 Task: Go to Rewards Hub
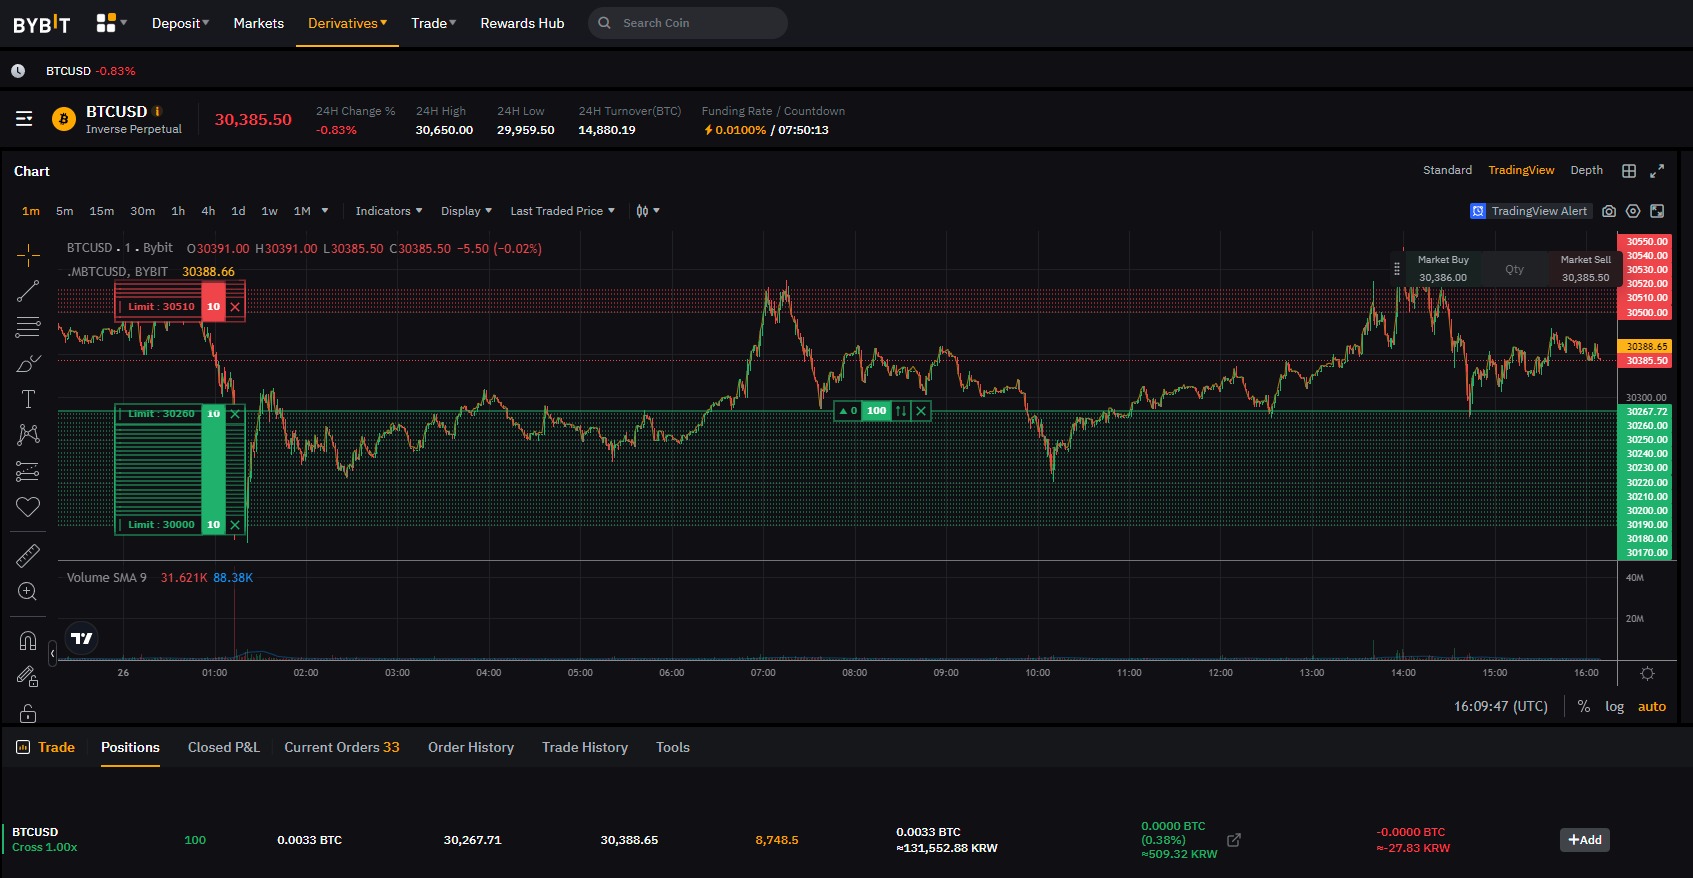[x=522, y=23]
